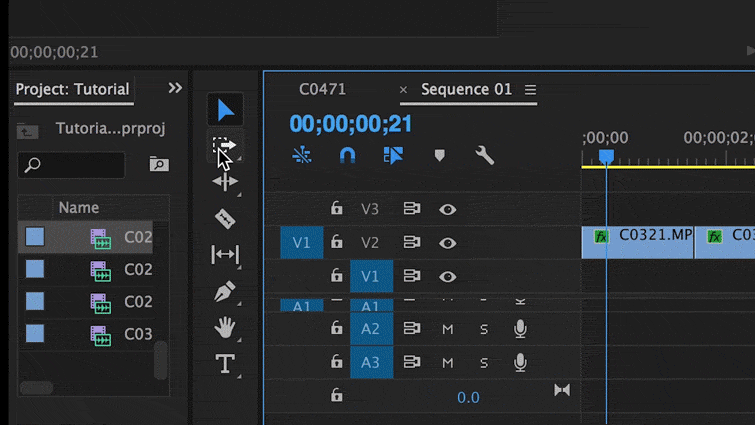755x425 pixels.
Task: Click the blue timecode 00;00;00;21
Action: coord(351,124)
